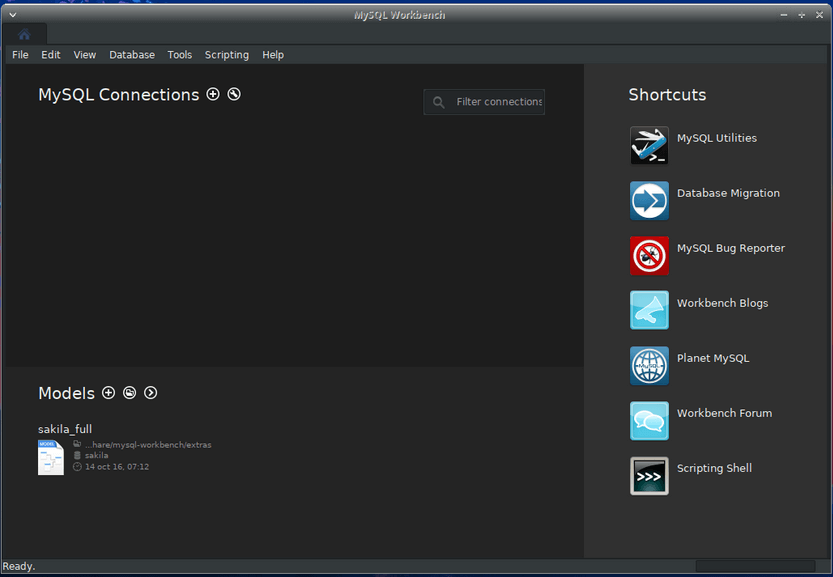Create a new model with plus icon
833x577 pixels.
click(108, 393)
